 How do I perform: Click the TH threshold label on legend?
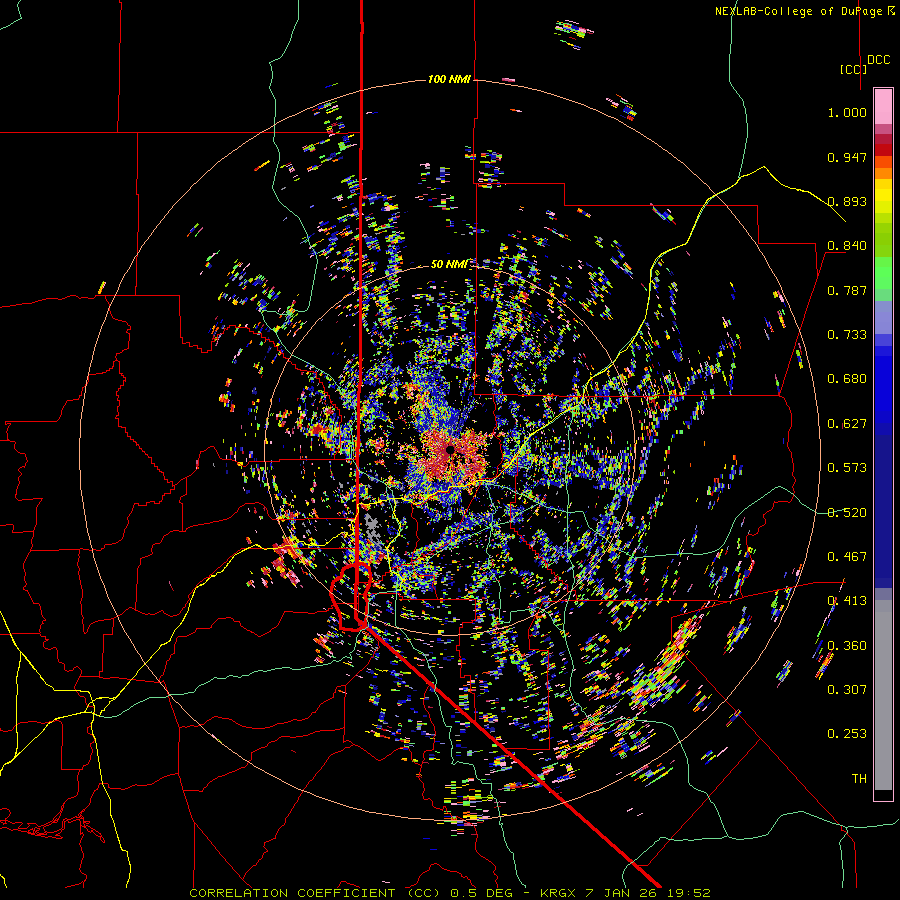click(859, 779)
